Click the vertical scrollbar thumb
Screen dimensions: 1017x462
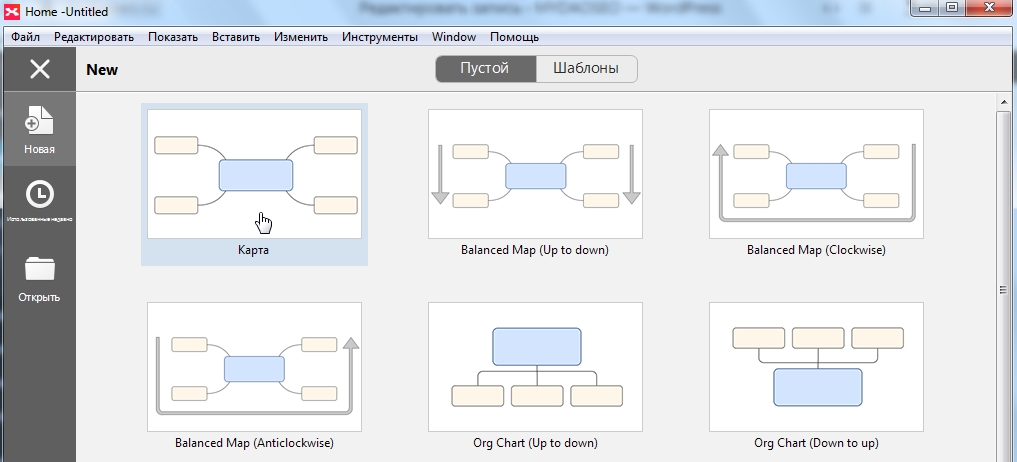(1003, 289)
